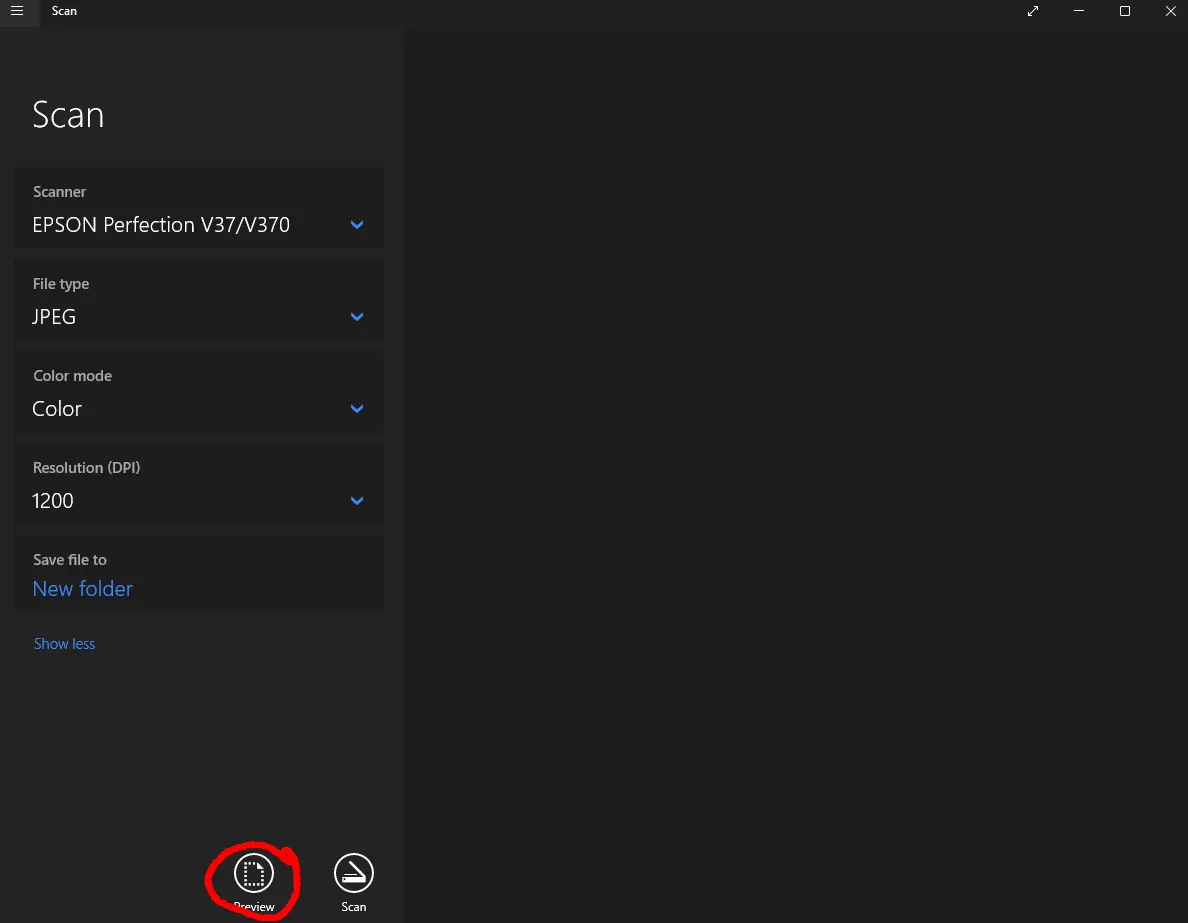Click the 1200 resolution value

click(x=53, y=501)
